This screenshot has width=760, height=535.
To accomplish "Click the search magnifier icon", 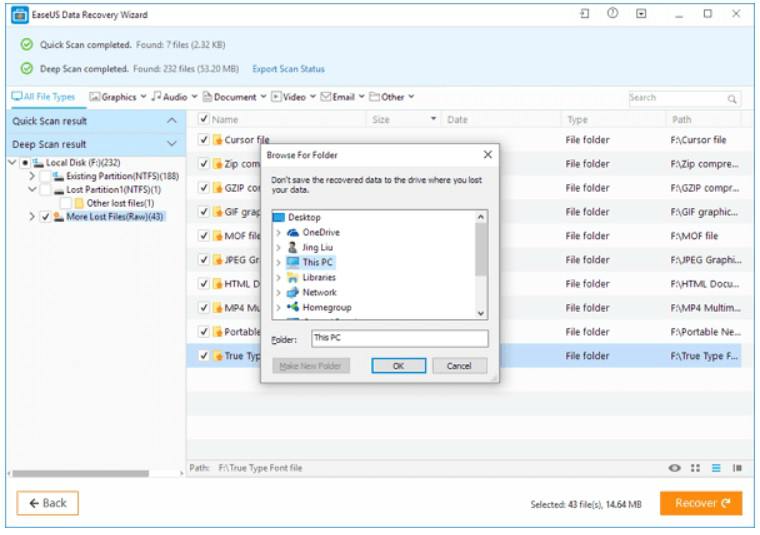I will (x=732, y=98).
